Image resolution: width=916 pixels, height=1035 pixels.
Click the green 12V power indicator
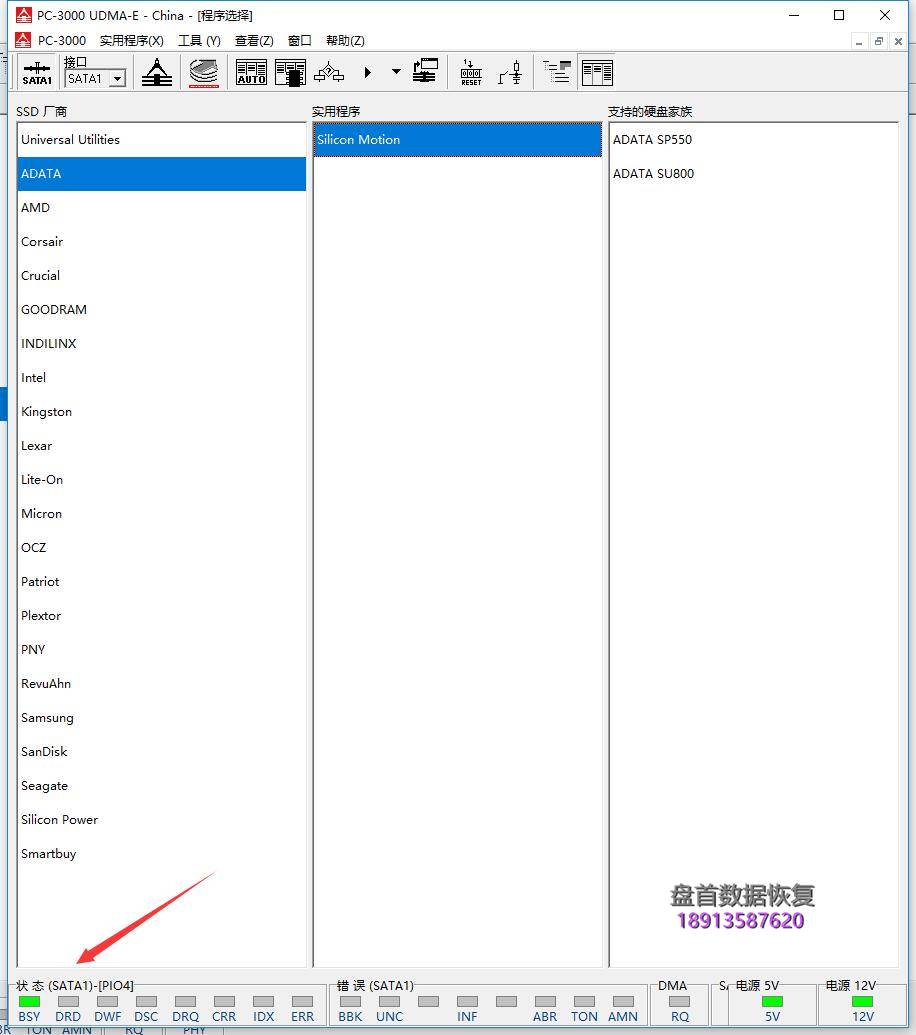862,1001
